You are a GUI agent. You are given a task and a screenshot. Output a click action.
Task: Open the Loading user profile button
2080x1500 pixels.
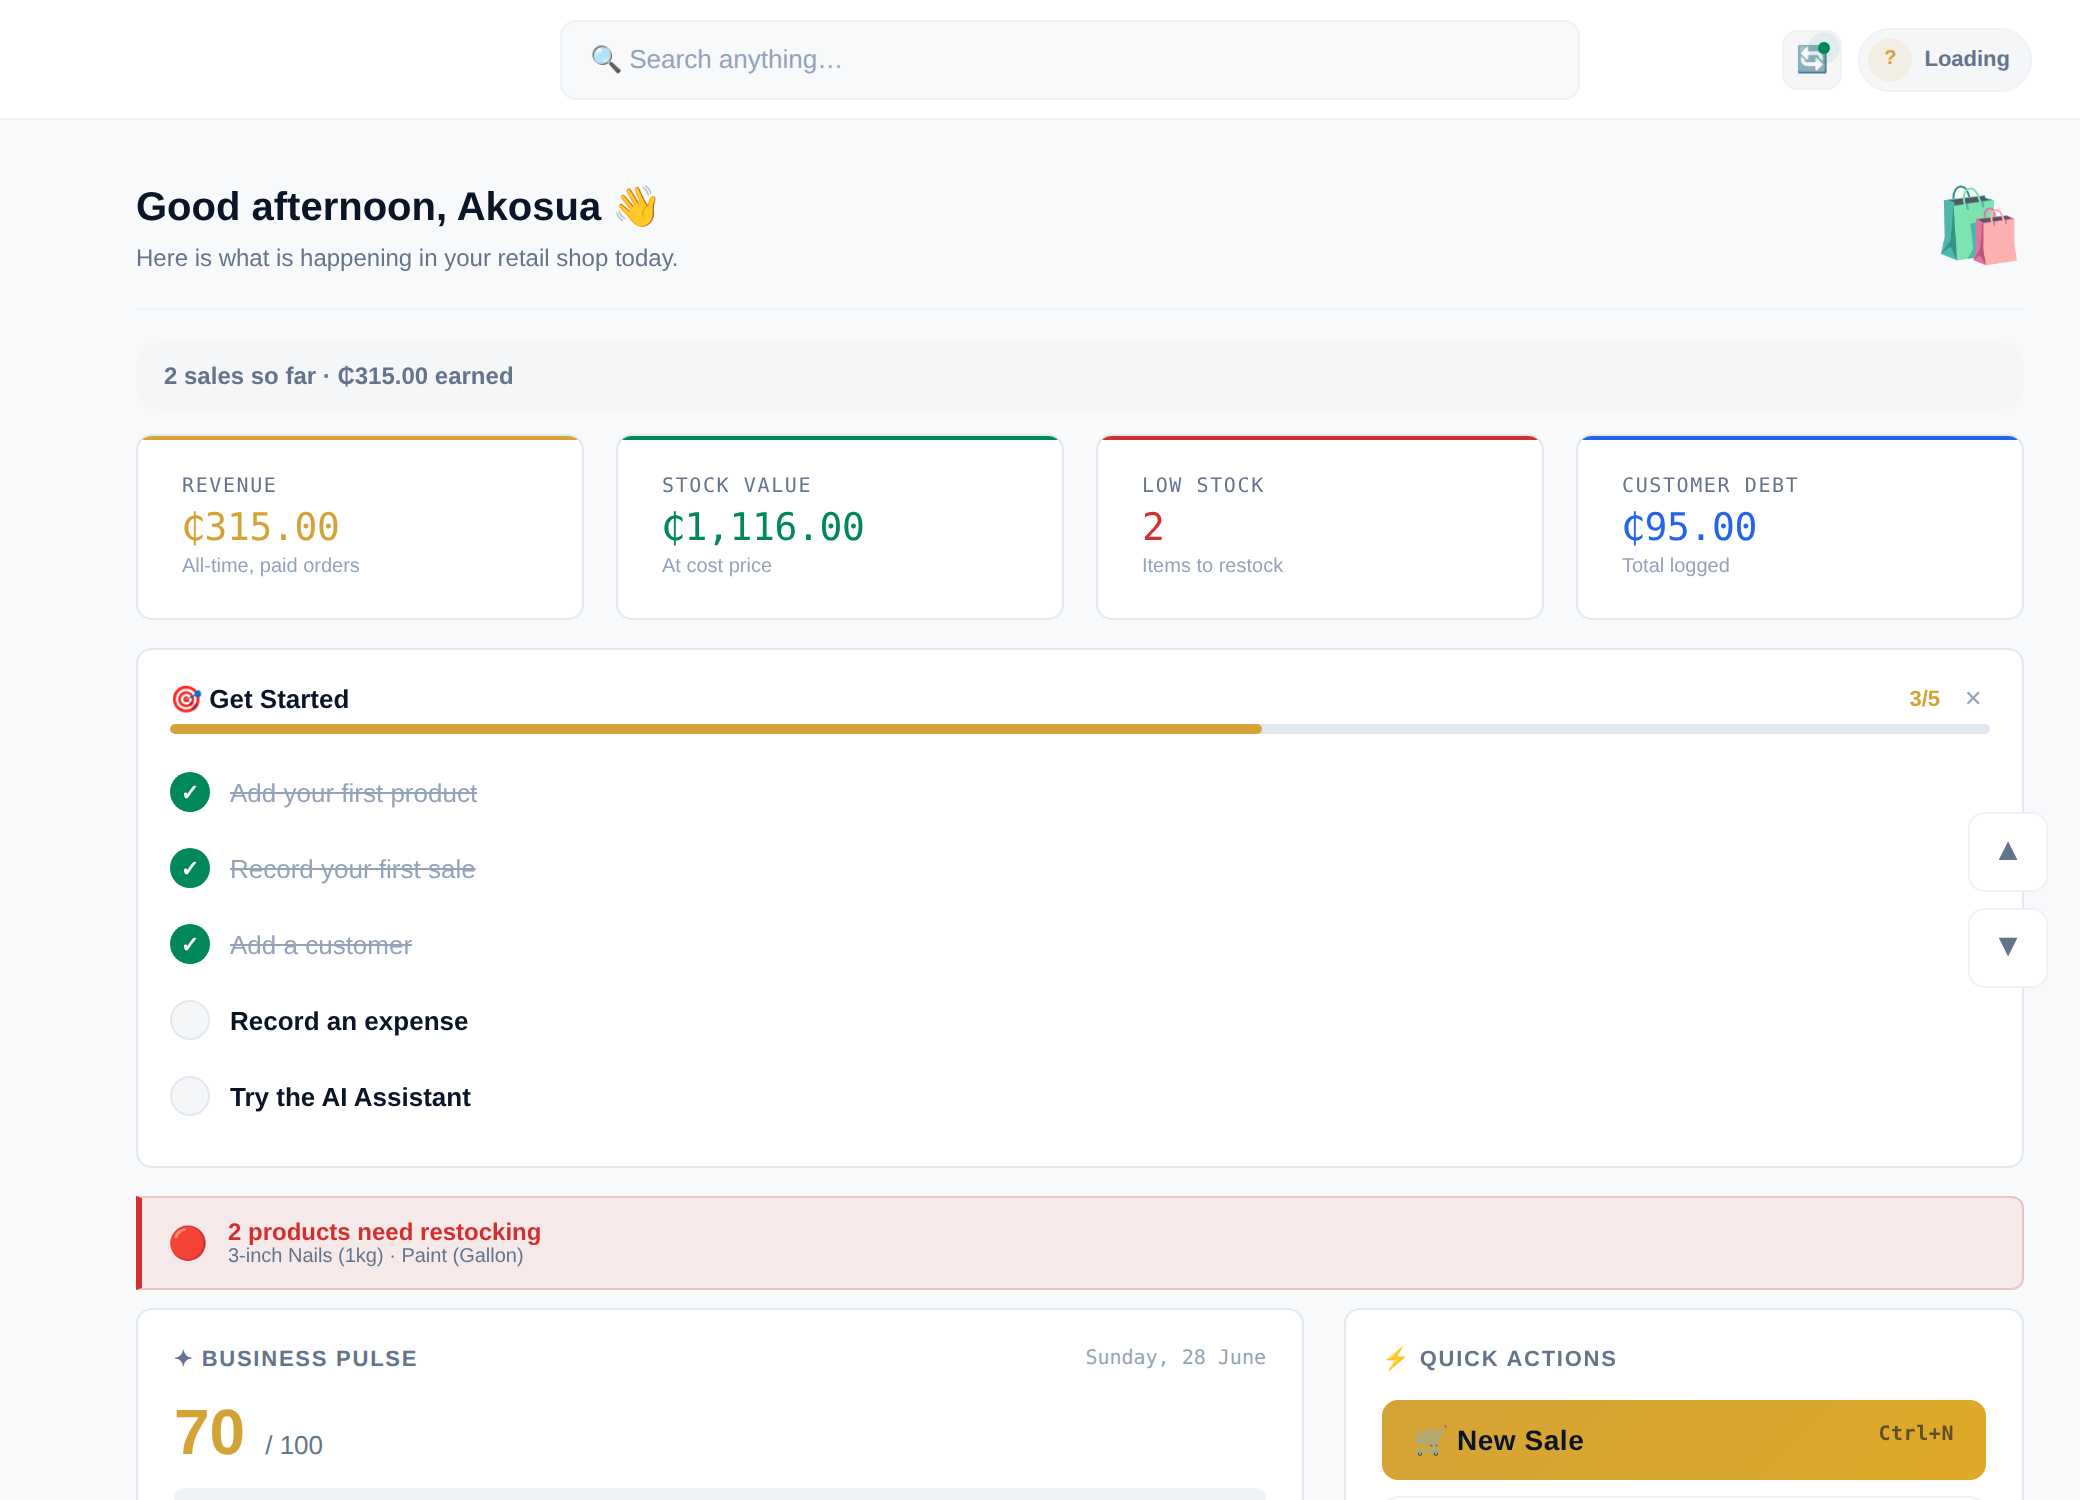coord(1944,60)
